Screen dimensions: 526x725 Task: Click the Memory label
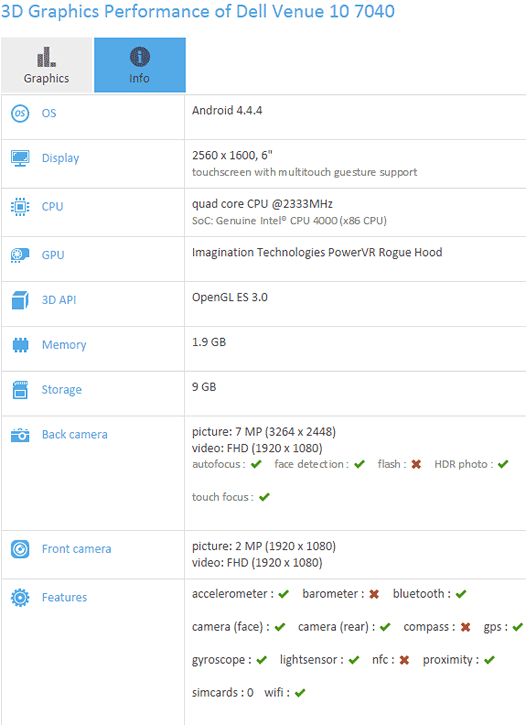click(64, 345)
